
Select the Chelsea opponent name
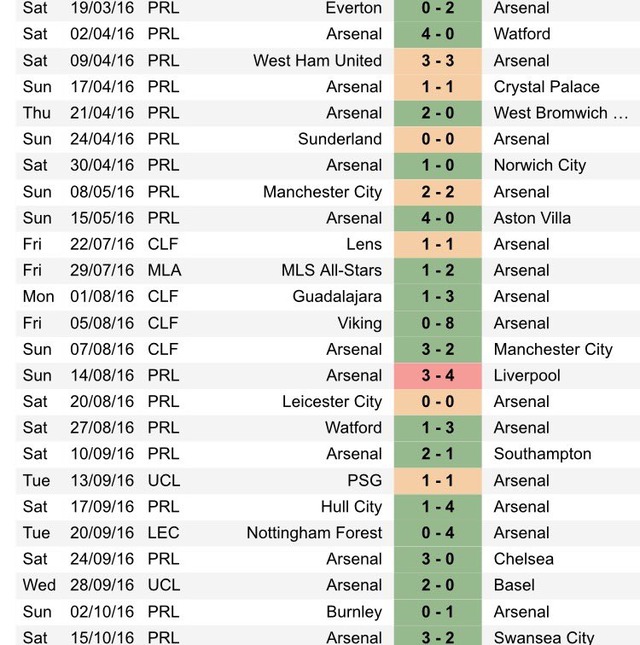pyautogui.click(x=523, y=559)
